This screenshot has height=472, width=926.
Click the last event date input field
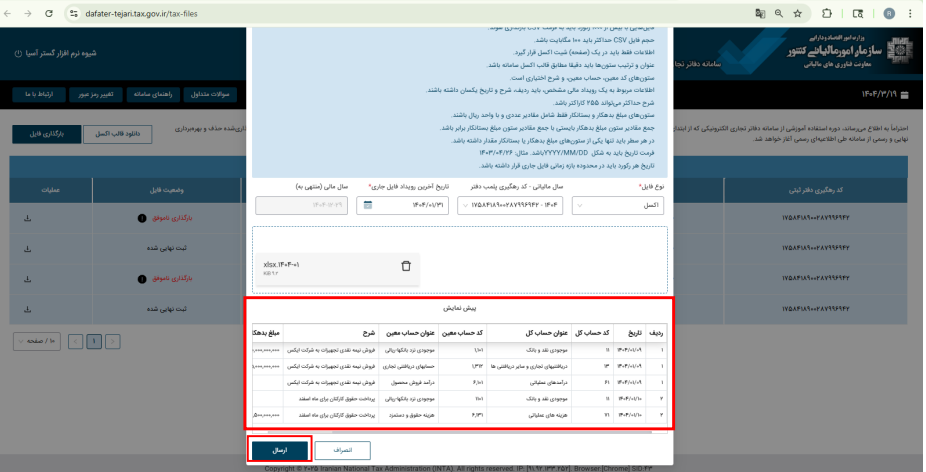[402, 206]
